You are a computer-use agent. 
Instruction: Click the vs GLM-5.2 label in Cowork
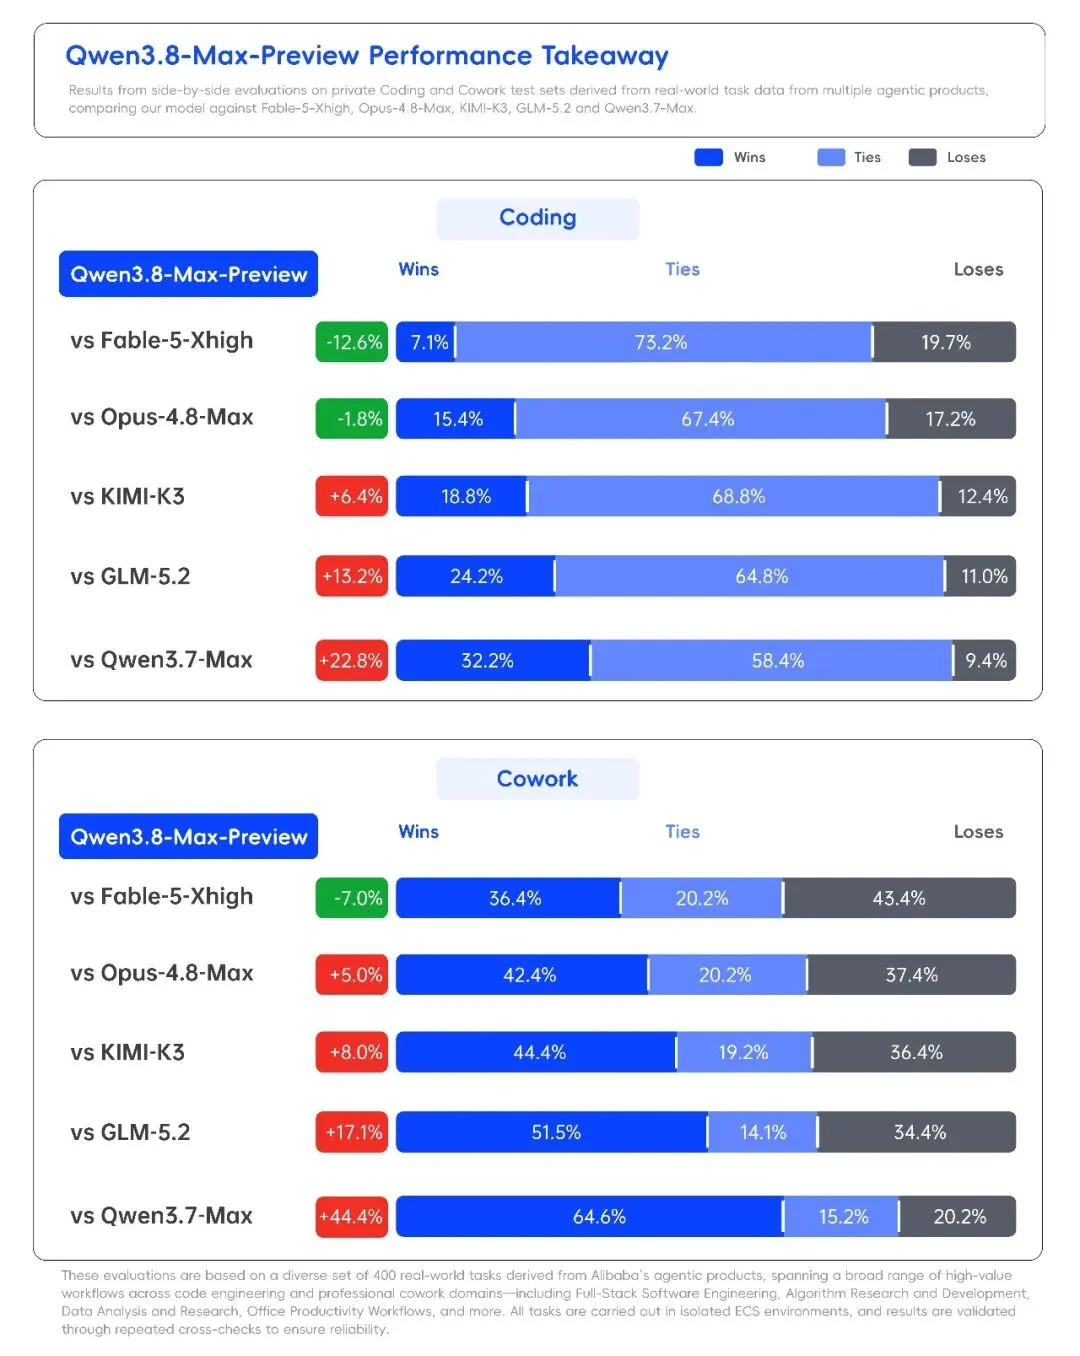pyautogui.click(x=130, y=1132)
